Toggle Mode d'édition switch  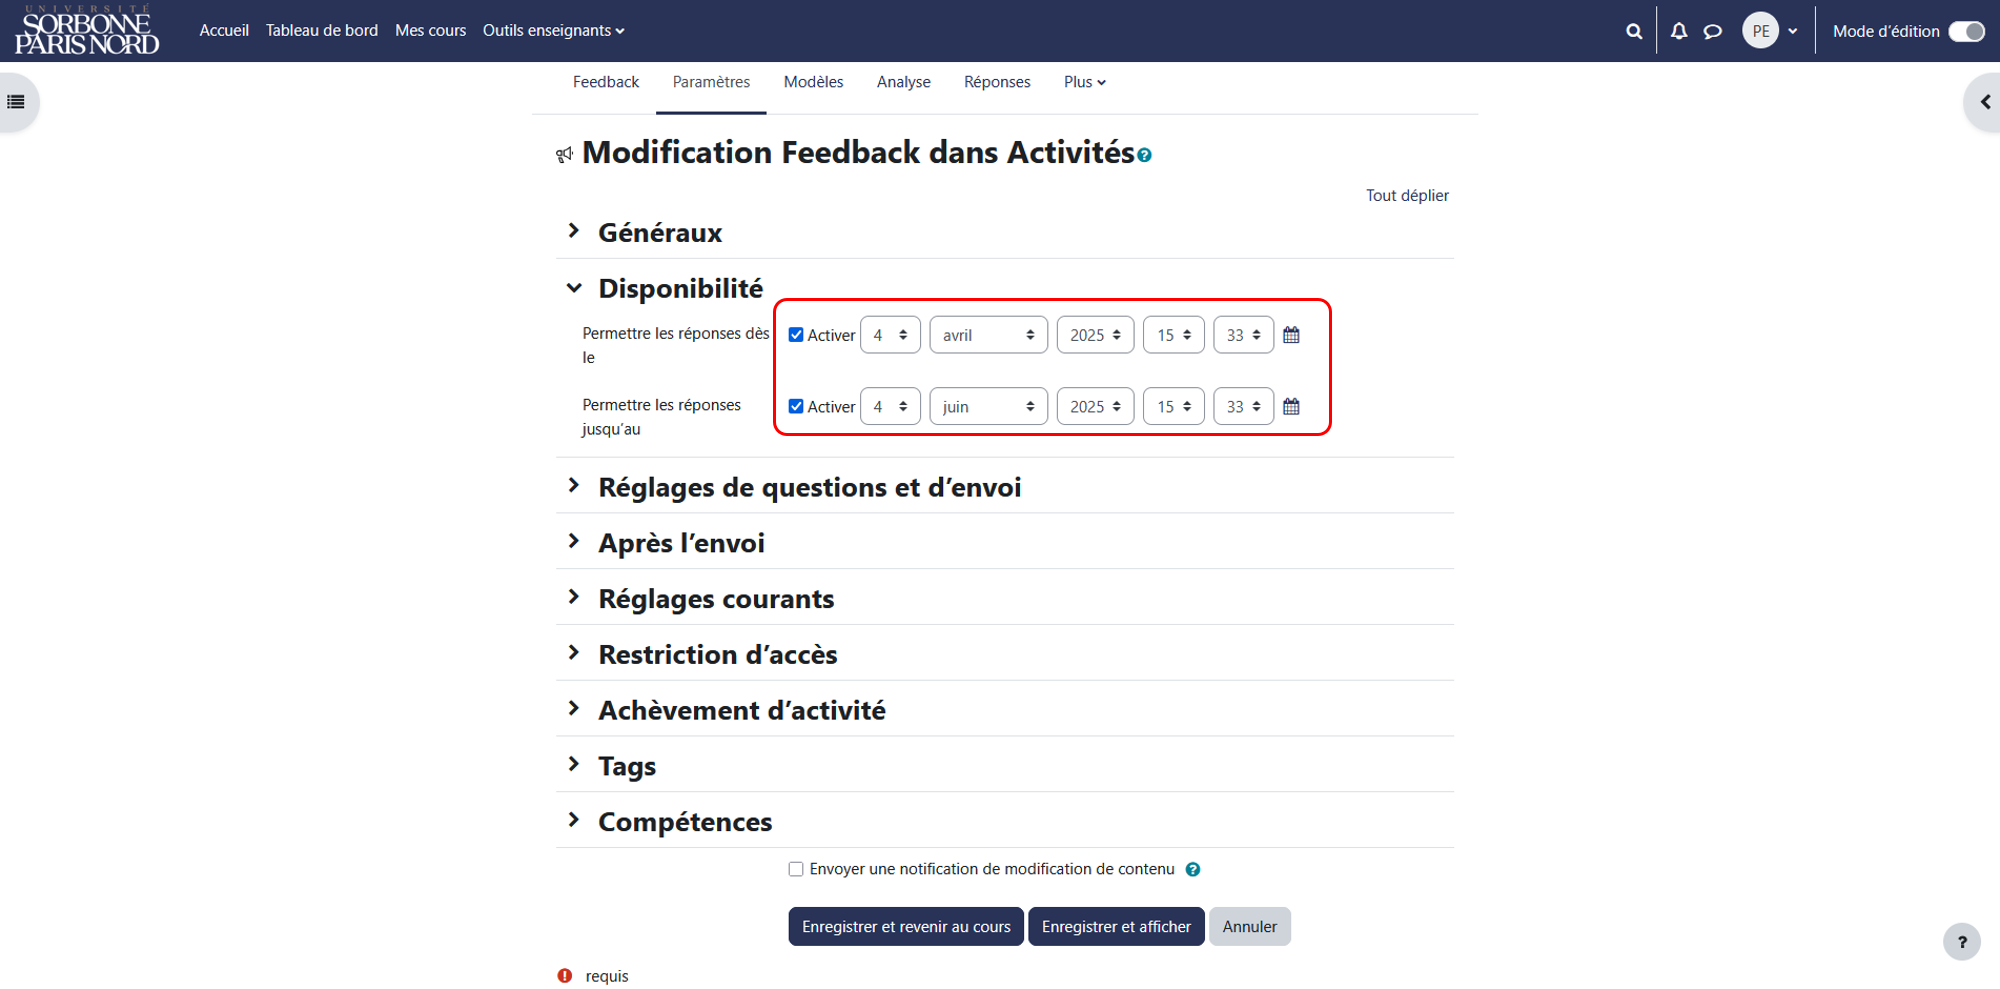pyautogui.click(x=1967, y=31)
